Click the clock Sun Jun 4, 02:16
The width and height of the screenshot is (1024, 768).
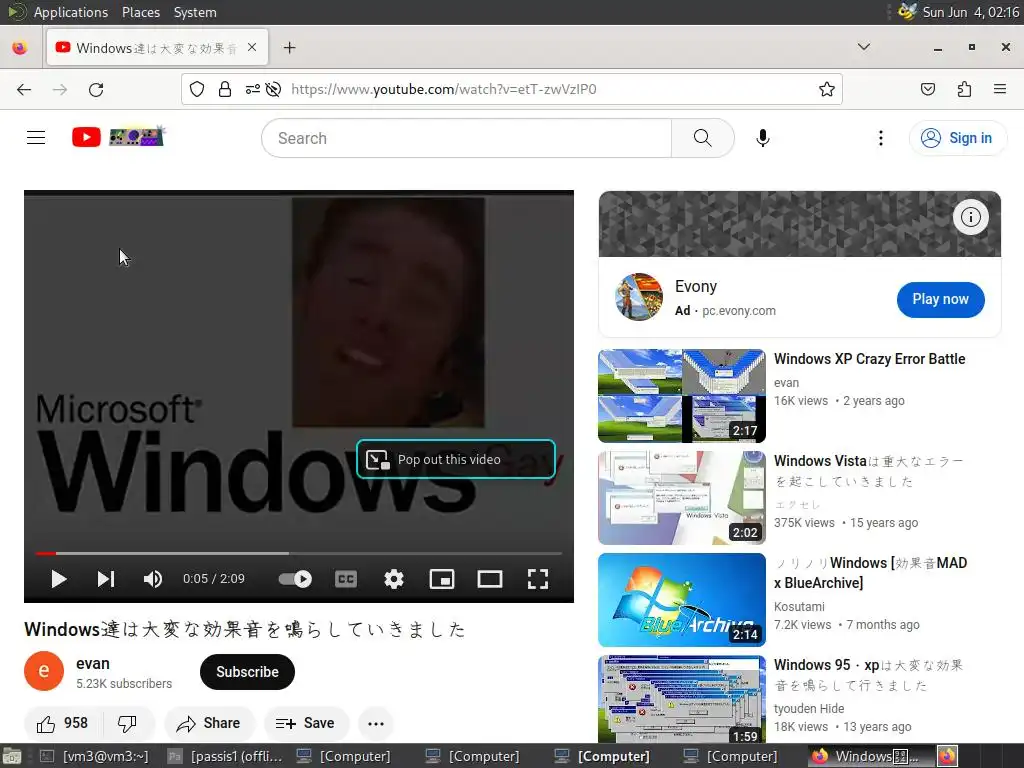coord(970,12)
